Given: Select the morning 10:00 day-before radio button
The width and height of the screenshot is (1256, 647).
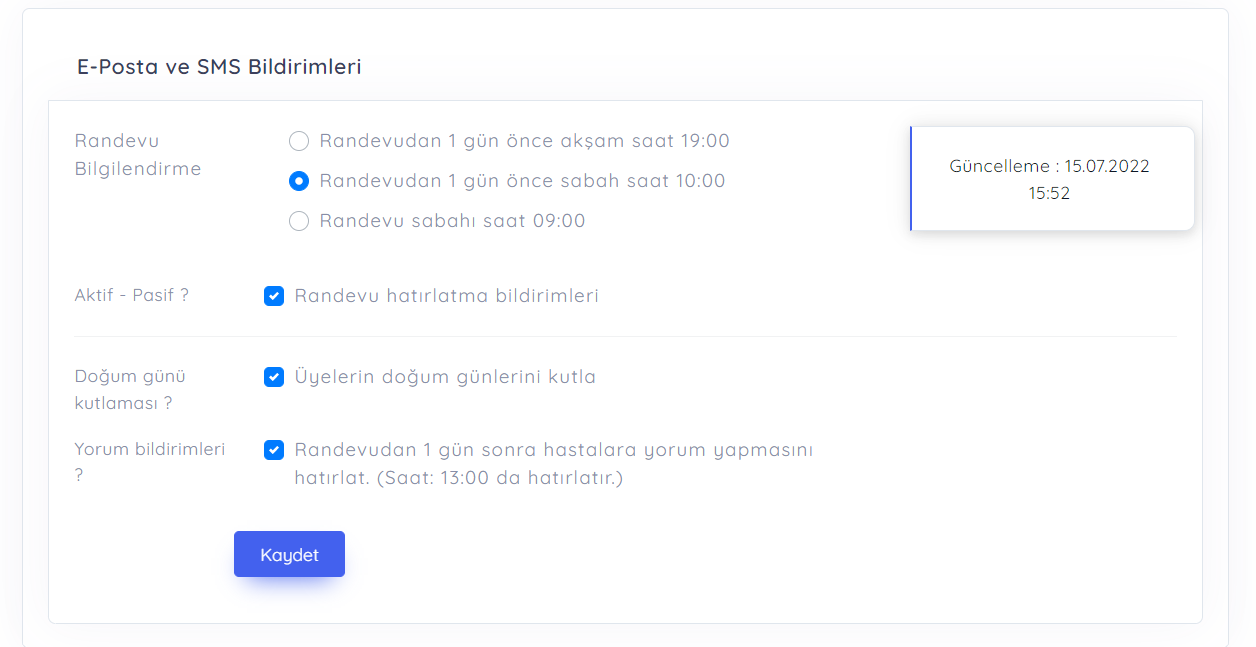Looking at the screenshot, I should click(x=298, y=181).
